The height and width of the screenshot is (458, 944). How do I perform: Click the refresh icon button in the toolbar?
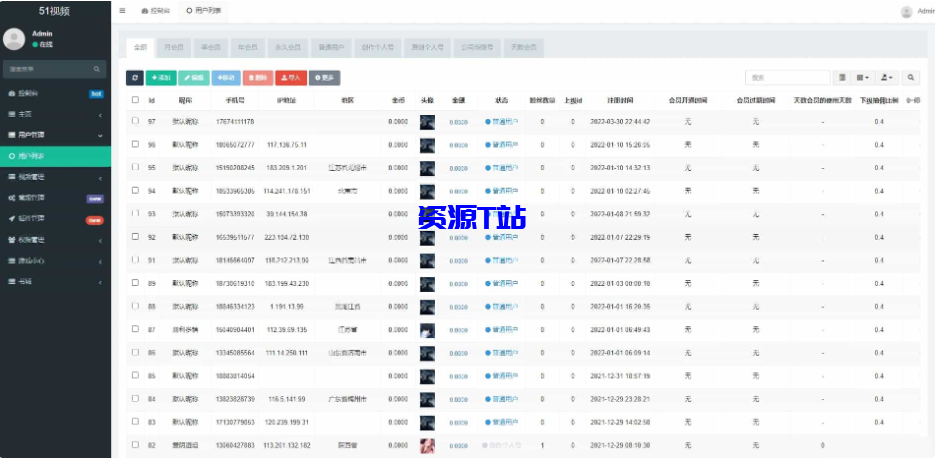[135, 78]
